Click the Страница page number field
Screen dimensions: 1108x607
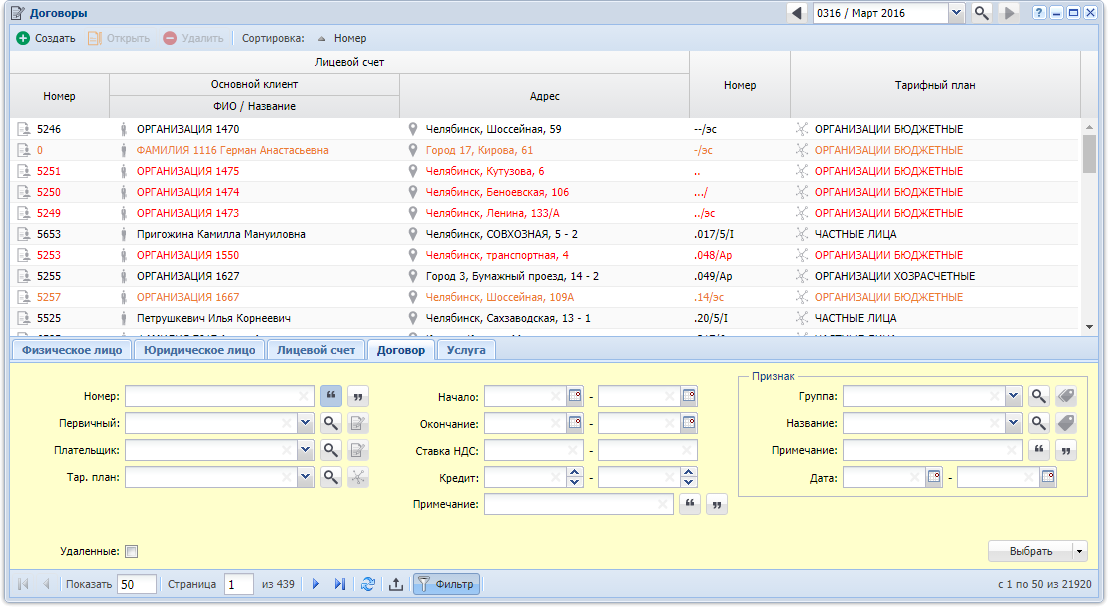pos(239,584)
